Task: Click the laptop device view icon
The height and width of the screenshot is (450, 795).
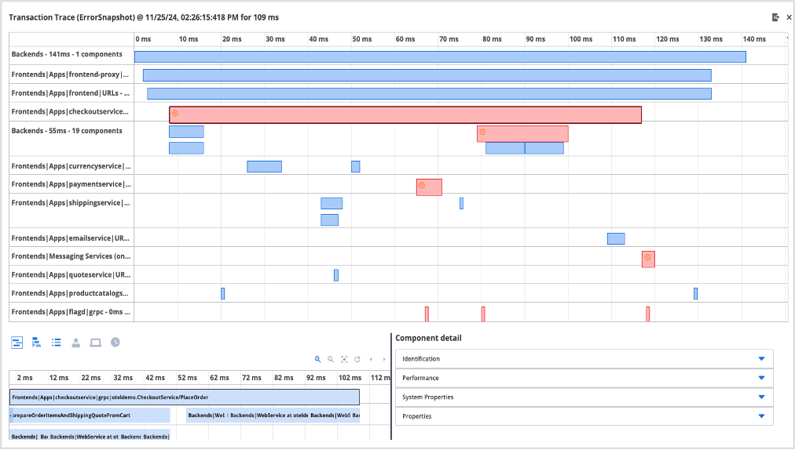Action: [96, 343]
